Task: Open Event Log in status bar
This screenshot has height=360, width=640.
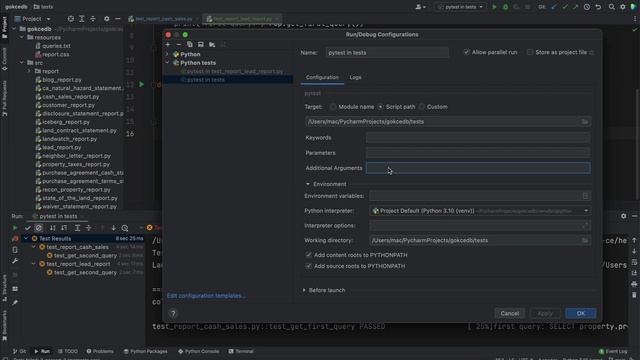Action: [613, 351]
